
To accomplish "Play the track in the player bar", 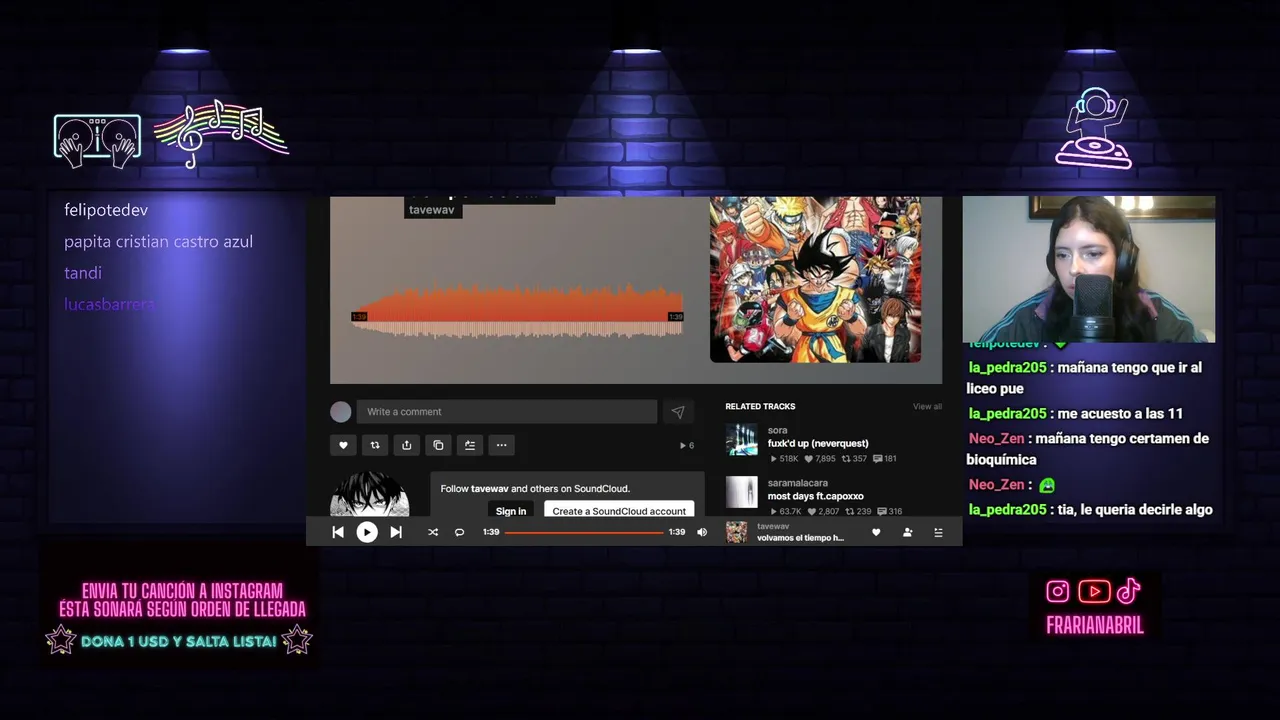I will [367, 532].
